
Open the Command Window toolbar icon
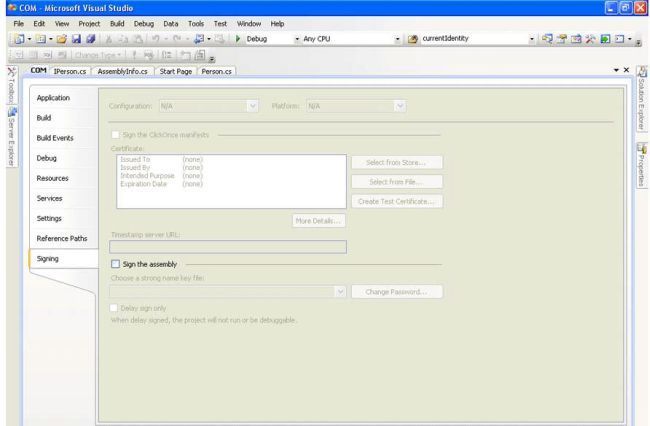(620, 39)
